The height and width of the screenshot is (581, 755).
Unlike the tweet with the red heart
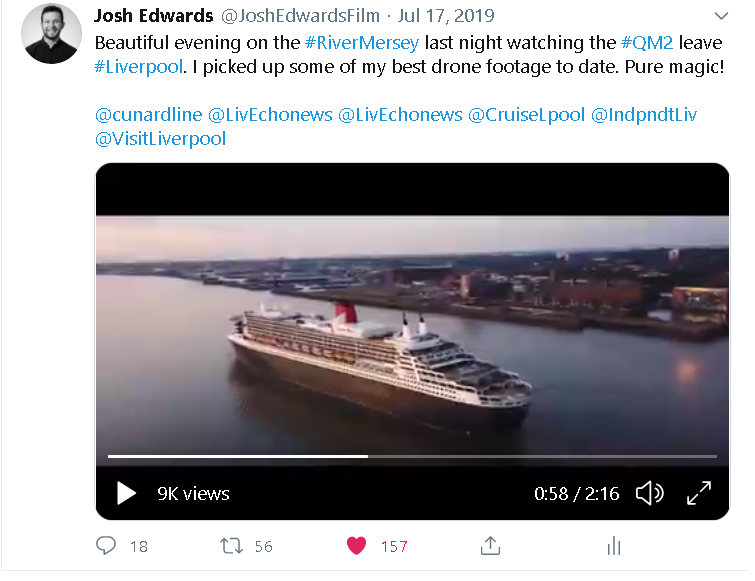pos(356,546)
